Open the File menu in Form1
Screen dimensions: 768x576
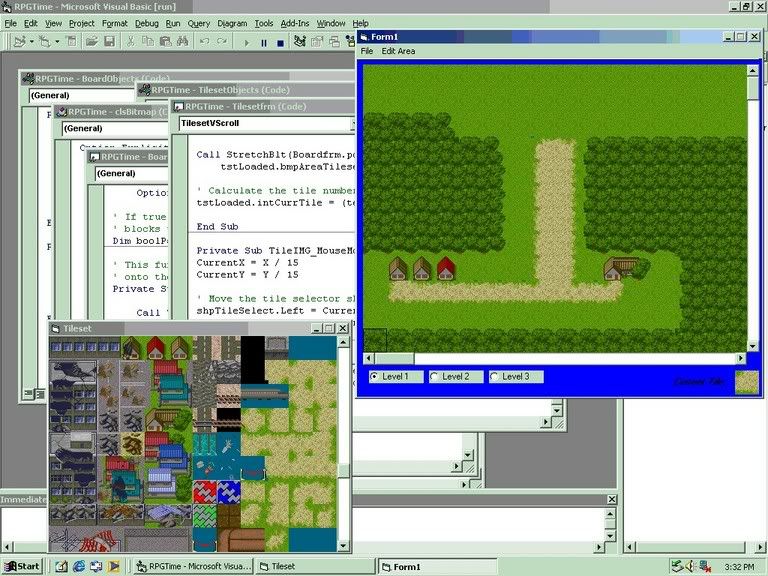click(366, 51)
